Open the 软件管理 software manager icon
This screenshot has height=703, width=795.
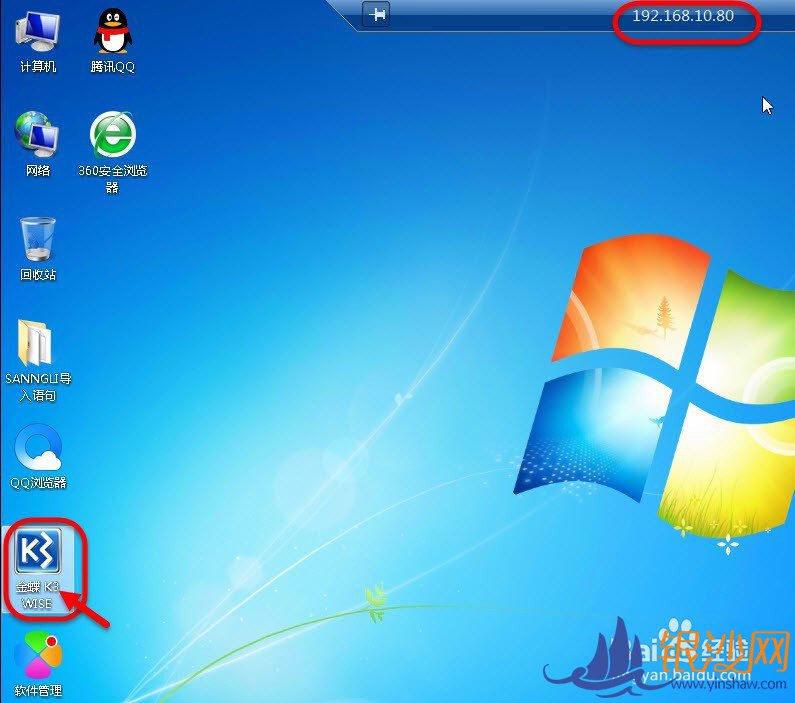(x=38, y=655)
